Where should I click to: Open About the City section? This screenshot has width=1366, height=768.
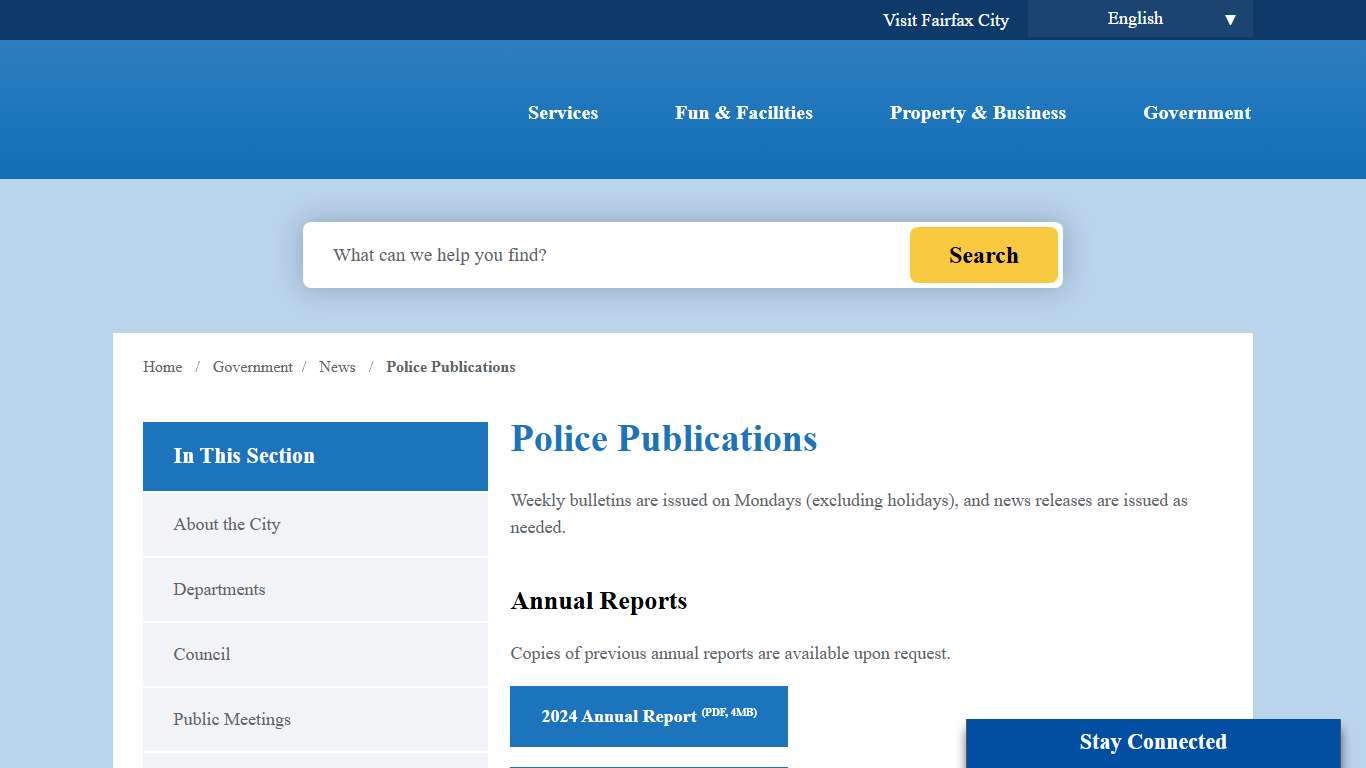pos(227,524)
